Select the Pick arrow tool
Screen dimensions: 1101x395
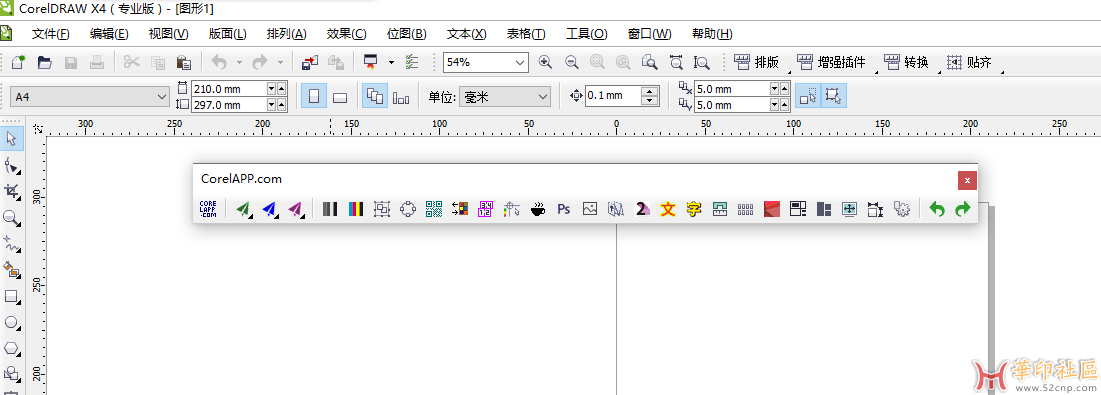(12, 138)
